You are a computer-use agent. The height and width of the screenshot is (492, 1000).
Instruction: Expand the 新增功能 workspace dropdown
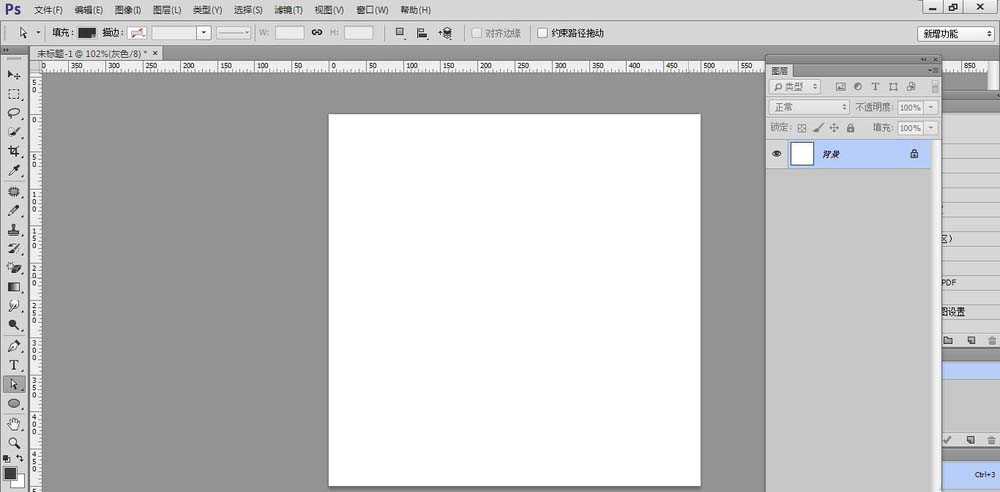point(955,34)
